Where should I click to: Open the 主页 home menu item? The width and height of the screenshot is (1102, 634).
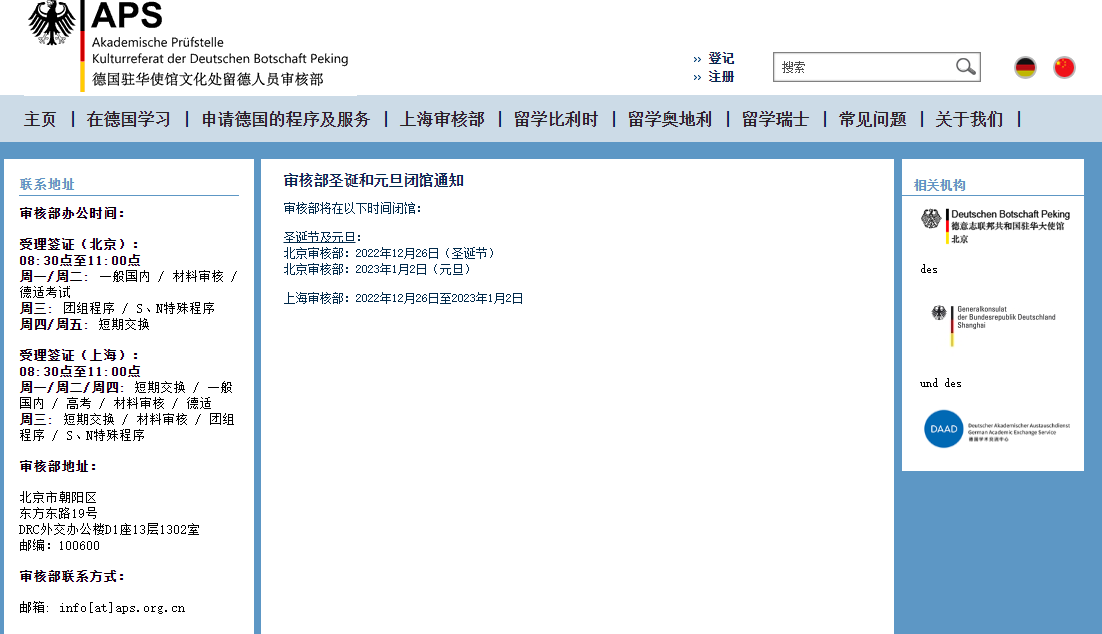click(40, 119)
